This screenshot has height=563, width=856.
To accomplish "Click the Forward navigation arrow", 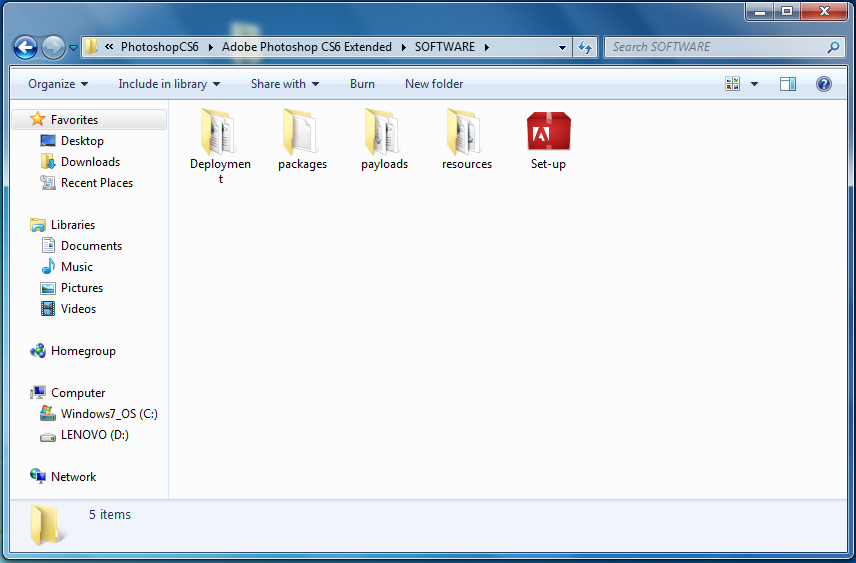I will click(53, 48).
